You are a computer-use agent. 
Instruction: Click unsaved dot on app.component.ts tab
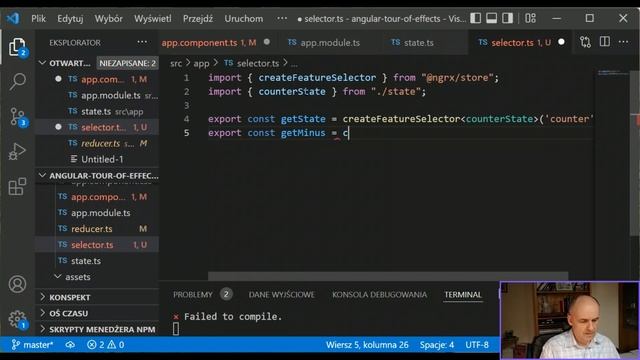(x=267, y=42)
